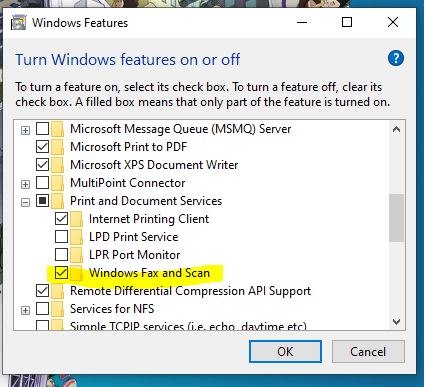Screen dimensions: 424x387
Task: Click folder icon beside MultiPoint Connector
Action: click(58, 183)
